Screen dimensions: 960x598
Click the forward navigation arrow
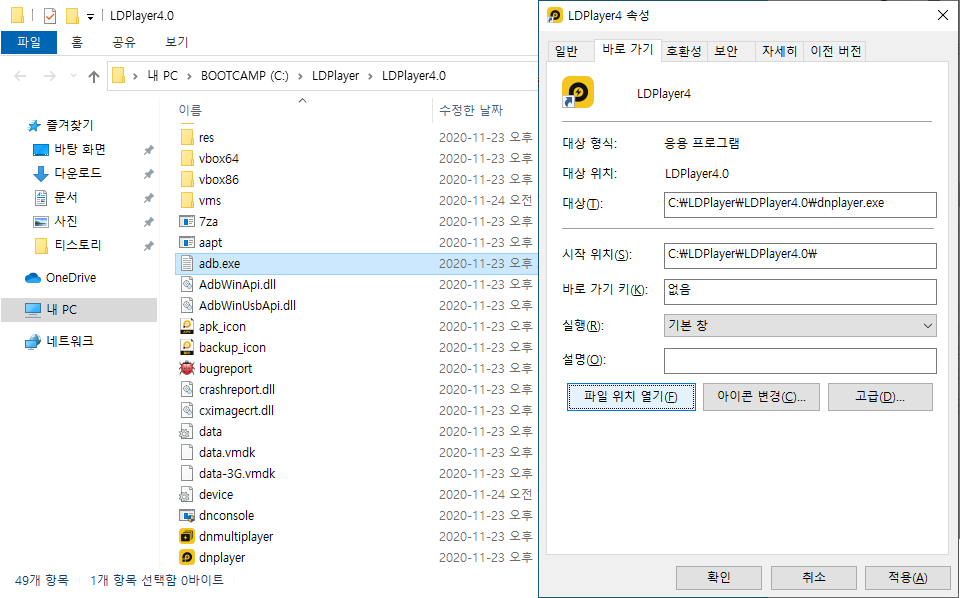click(x=50, y=77)
